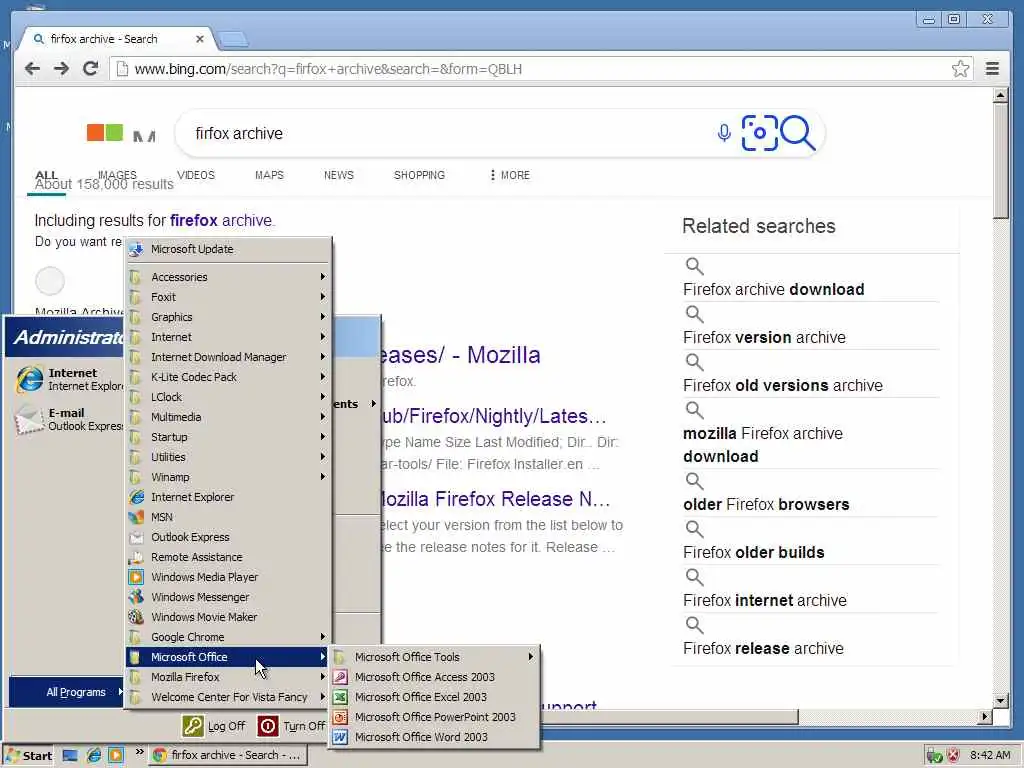This screenshot has height=768, width=1024.
Task: Click the Turn Off power icon
Action: point(268,726)
